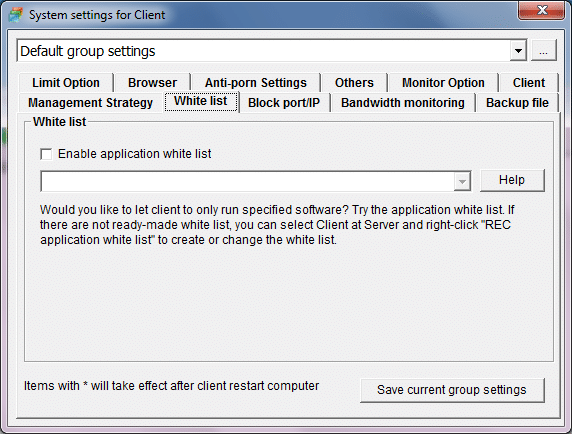Click the 'Items with * will take effect' note
The image size is (572, 434).
tap(171, 386)
